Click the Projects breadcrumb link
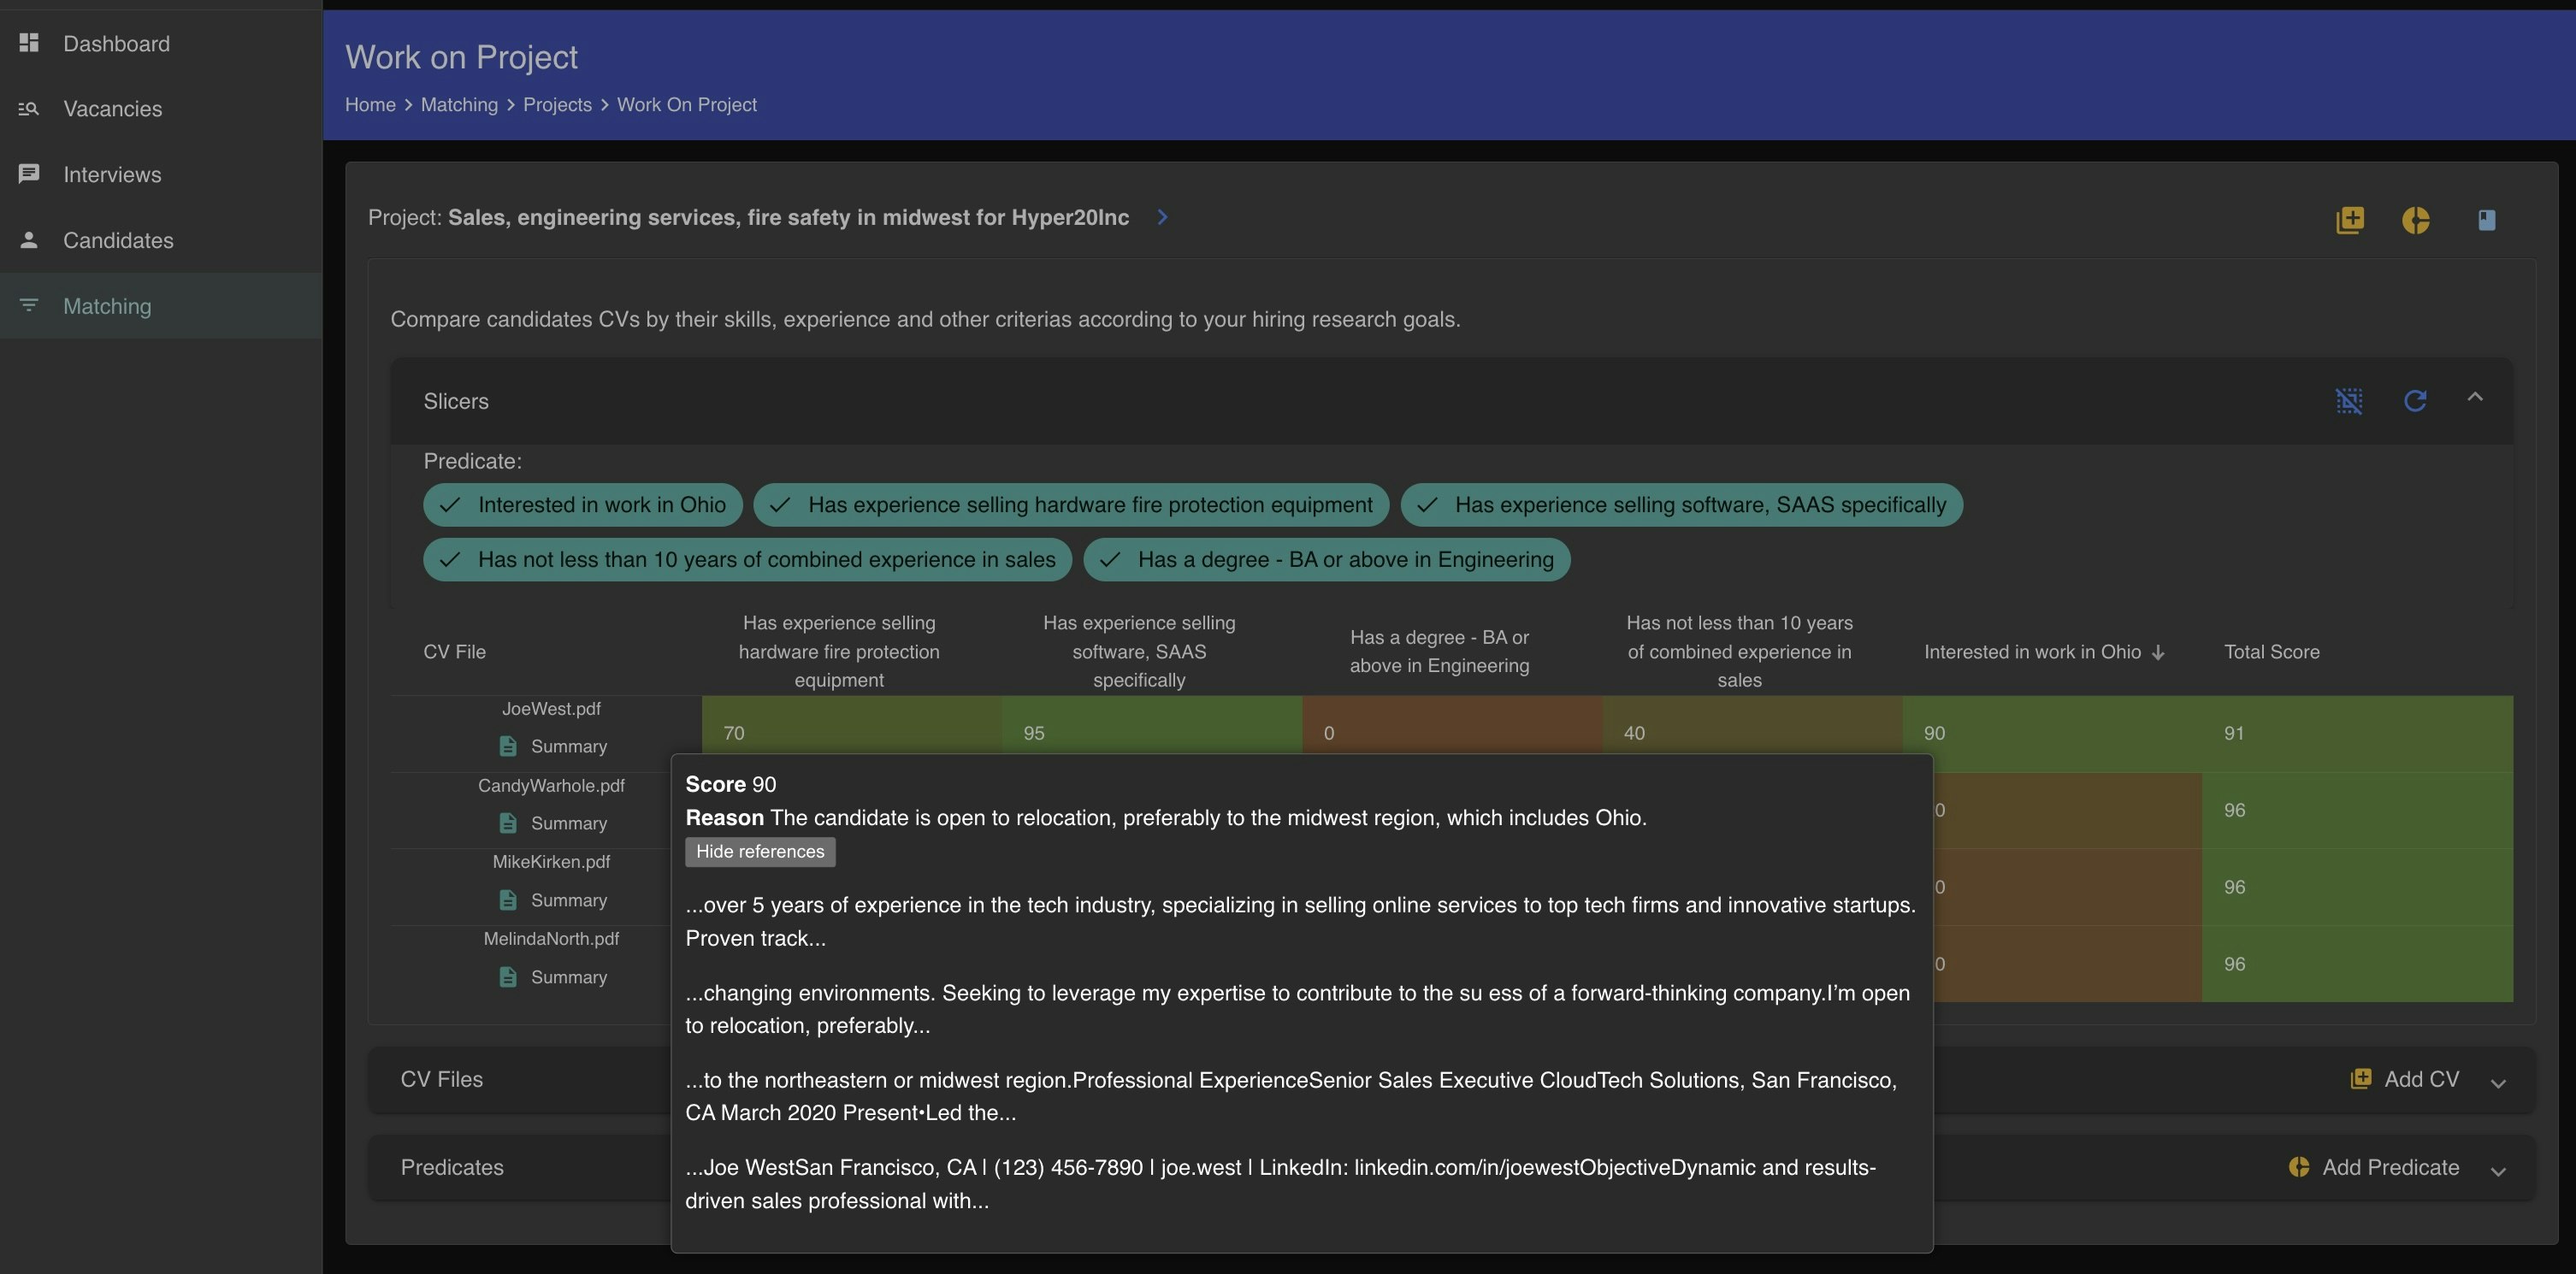Screen dimensions: 2576x1274 pyautogui.click(x=557, y=105)
